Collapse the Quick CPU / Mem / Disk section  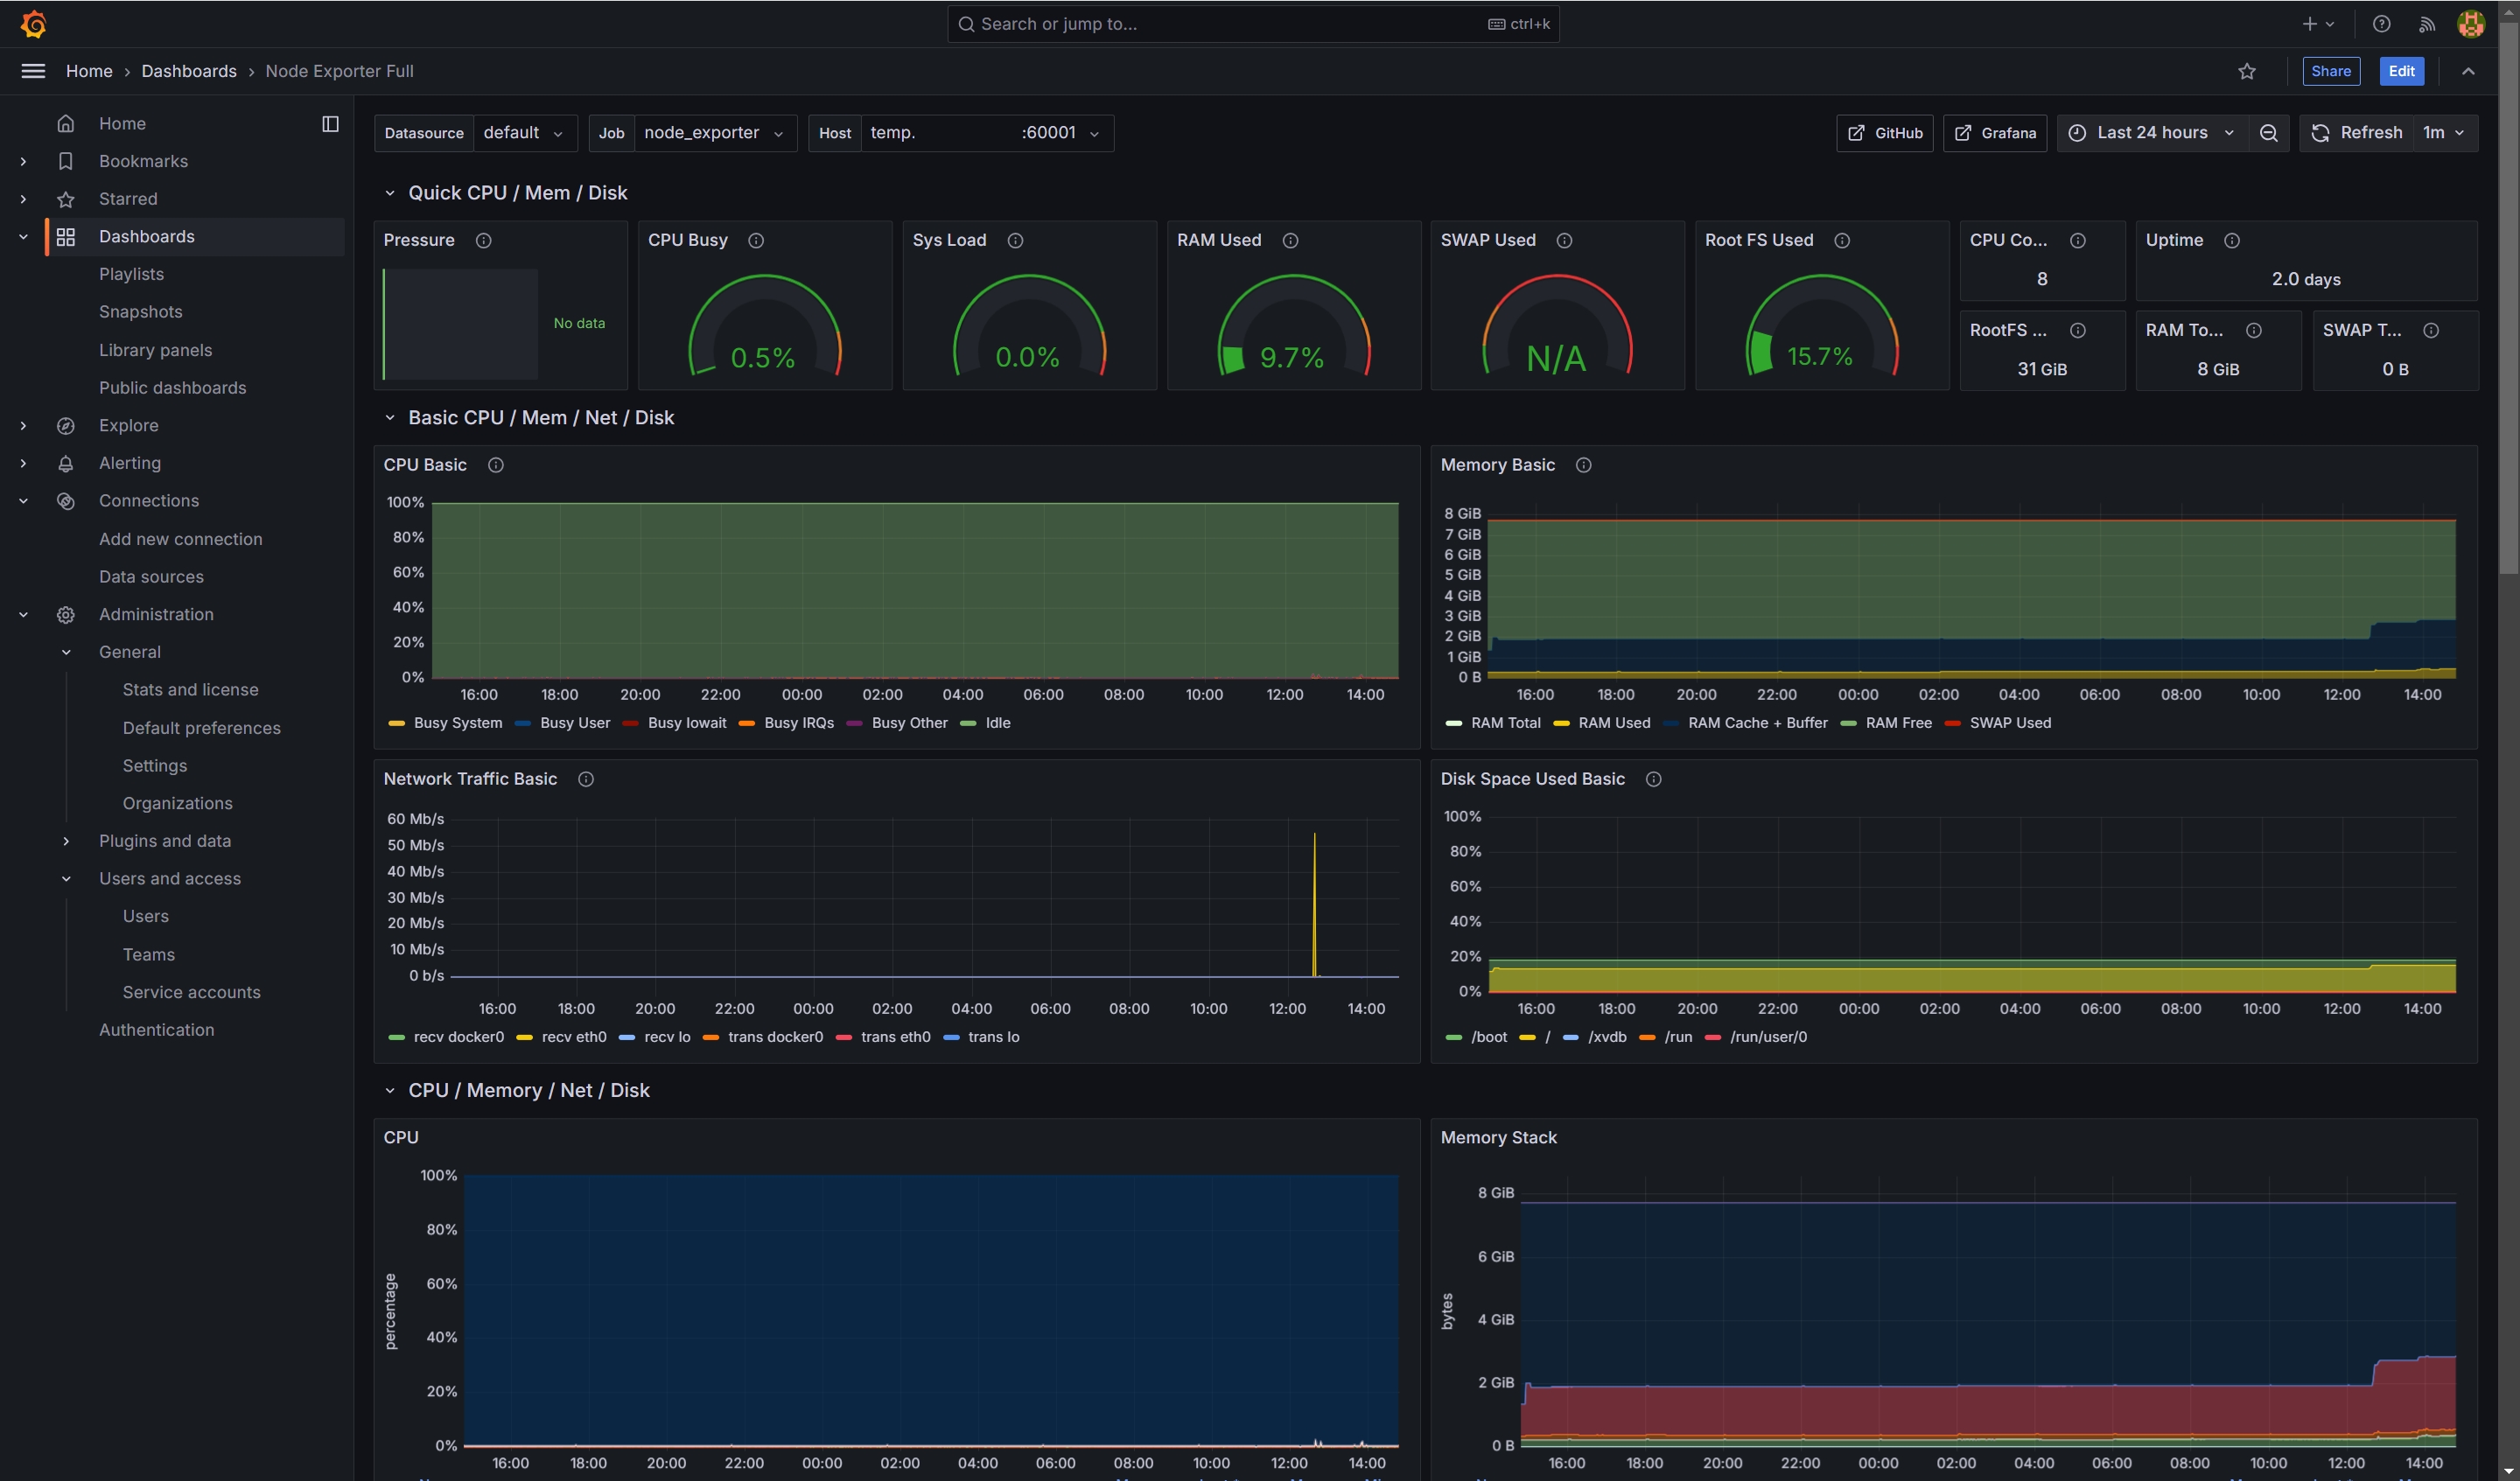(389, 191)
